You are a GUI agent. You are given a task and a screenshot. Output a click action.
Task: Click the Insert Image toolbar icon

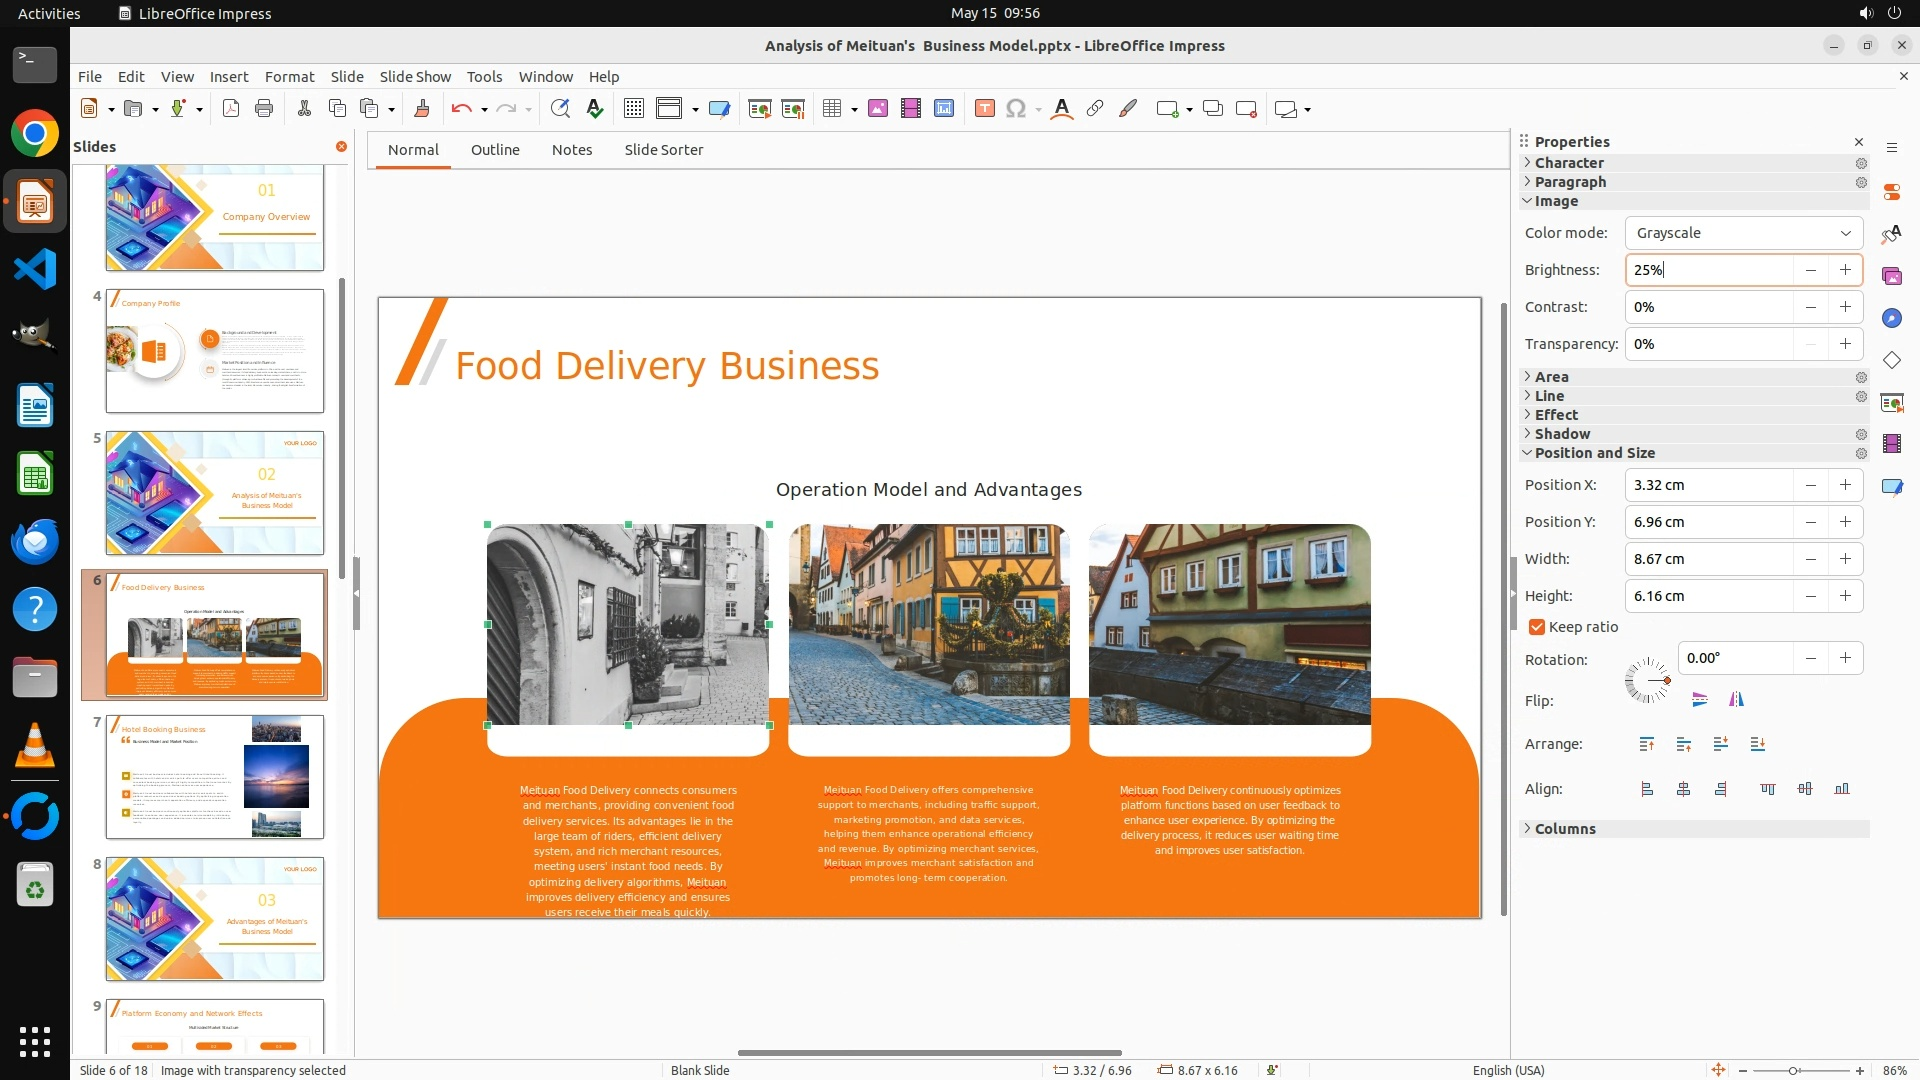point(877,109)
